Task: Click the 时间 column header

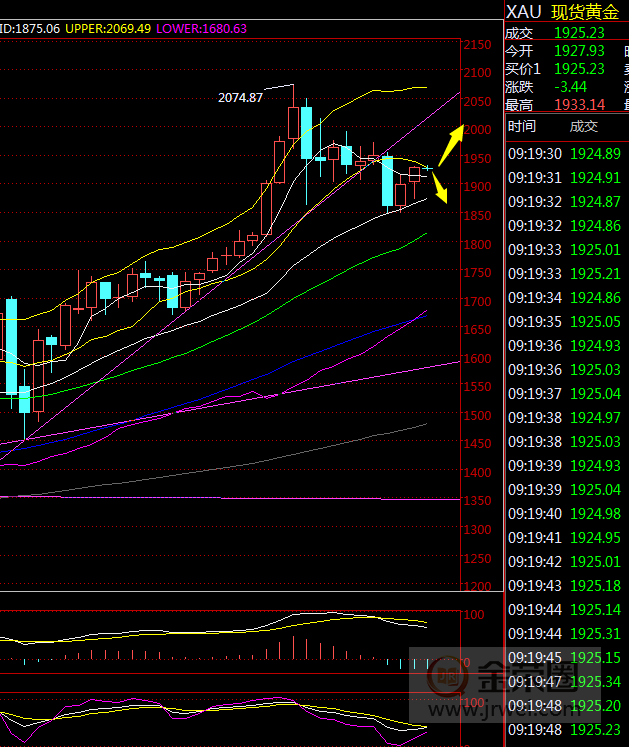Action: point(521,126)
